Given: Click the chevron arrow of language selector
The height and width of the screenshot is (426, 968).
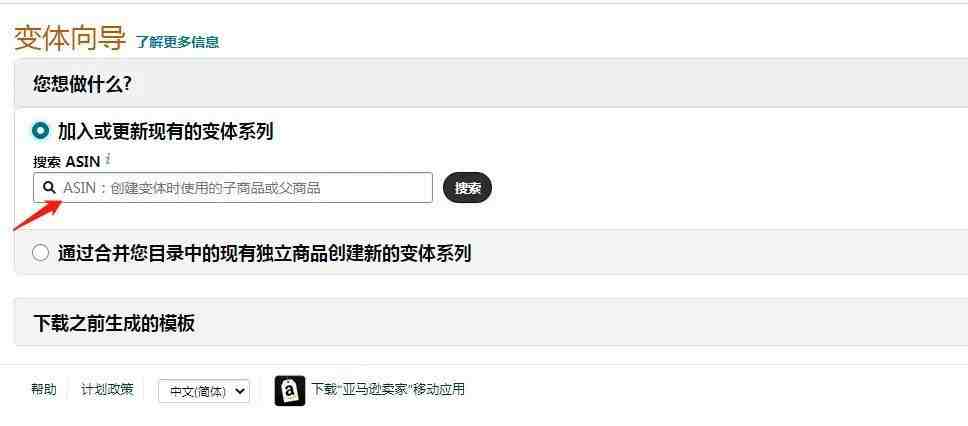Looking at the screenshot, I should 240,391.
